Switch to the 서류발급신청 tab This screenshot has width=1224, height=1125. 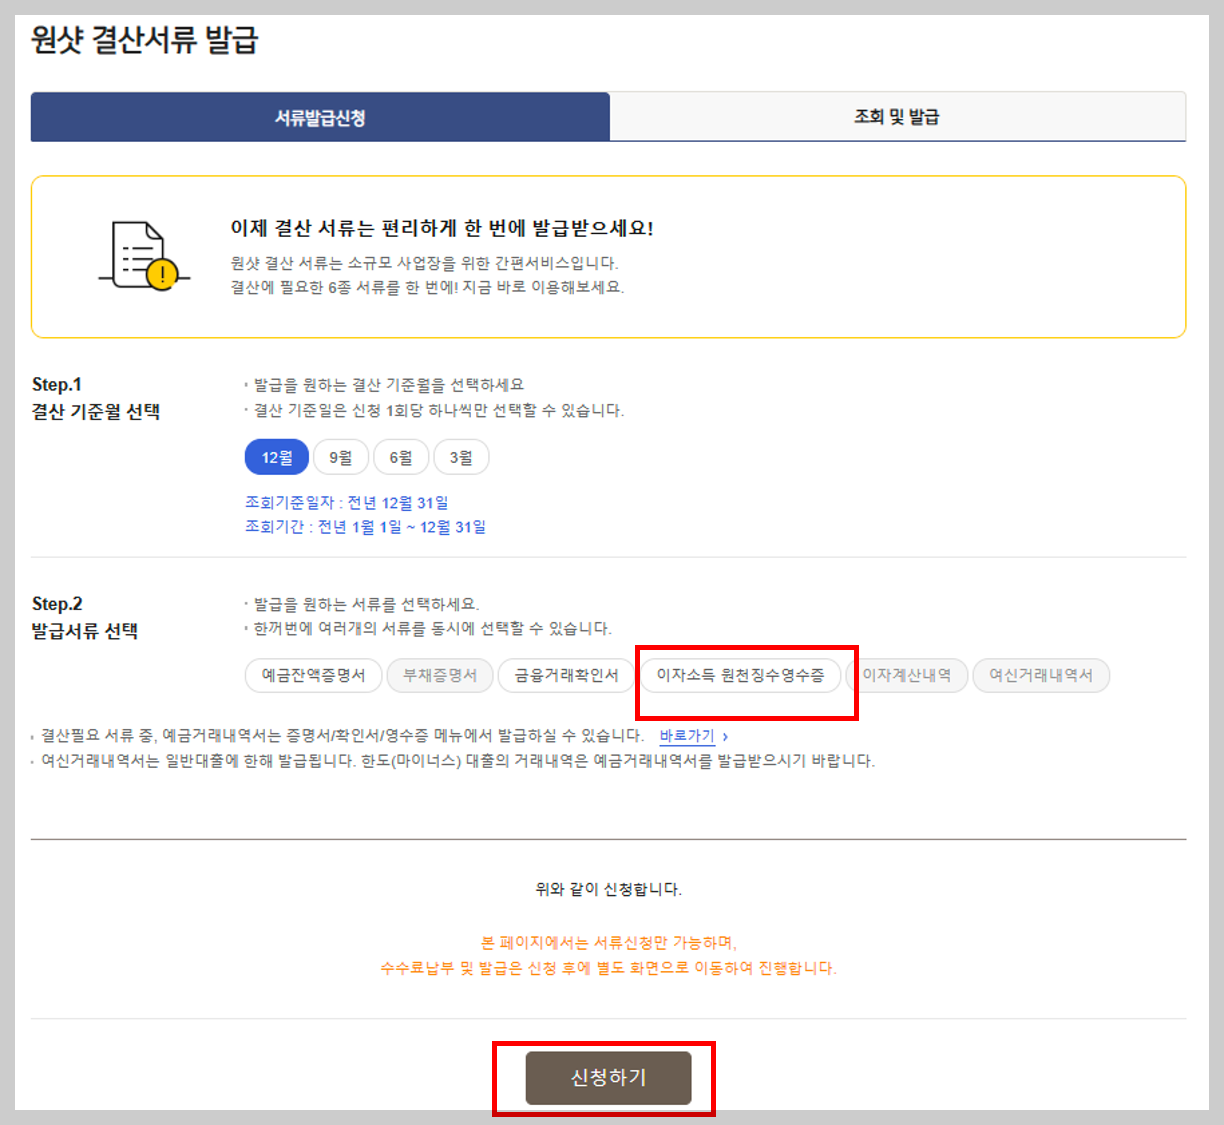tap(320, 117)
